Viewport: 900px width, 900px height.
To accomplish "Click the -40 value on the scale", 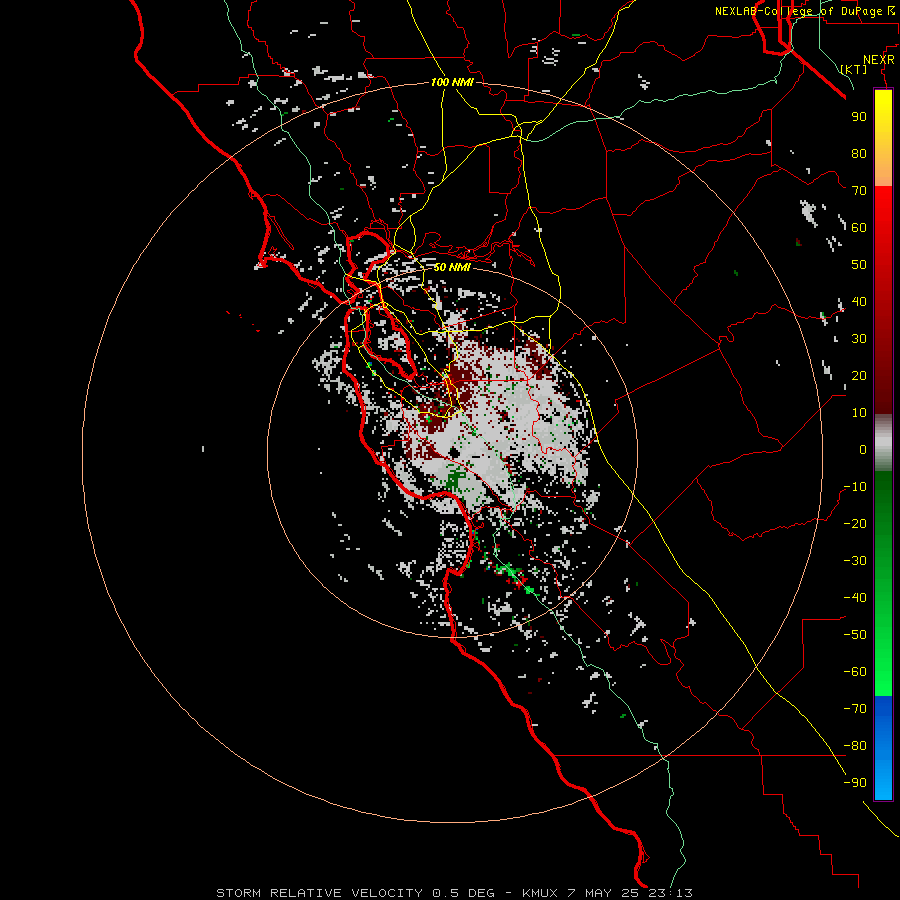I will [855, 598].
